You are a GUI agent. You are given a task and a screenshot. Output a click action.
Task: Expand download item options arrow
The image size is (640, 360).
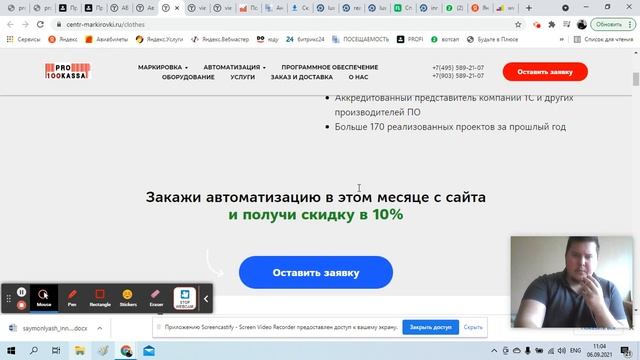click(x=100, y=328)
